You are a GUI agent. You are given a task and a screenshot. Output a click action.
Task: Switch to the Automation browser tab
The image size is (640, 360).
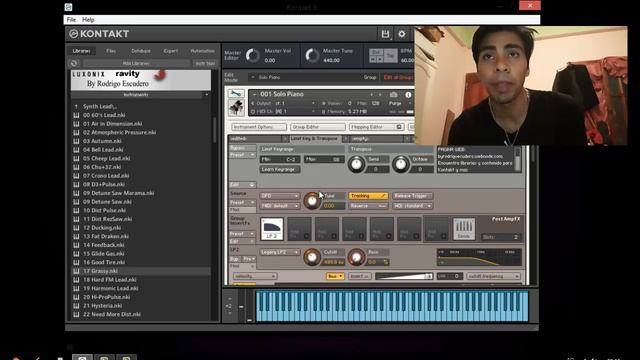click(202, 51)
